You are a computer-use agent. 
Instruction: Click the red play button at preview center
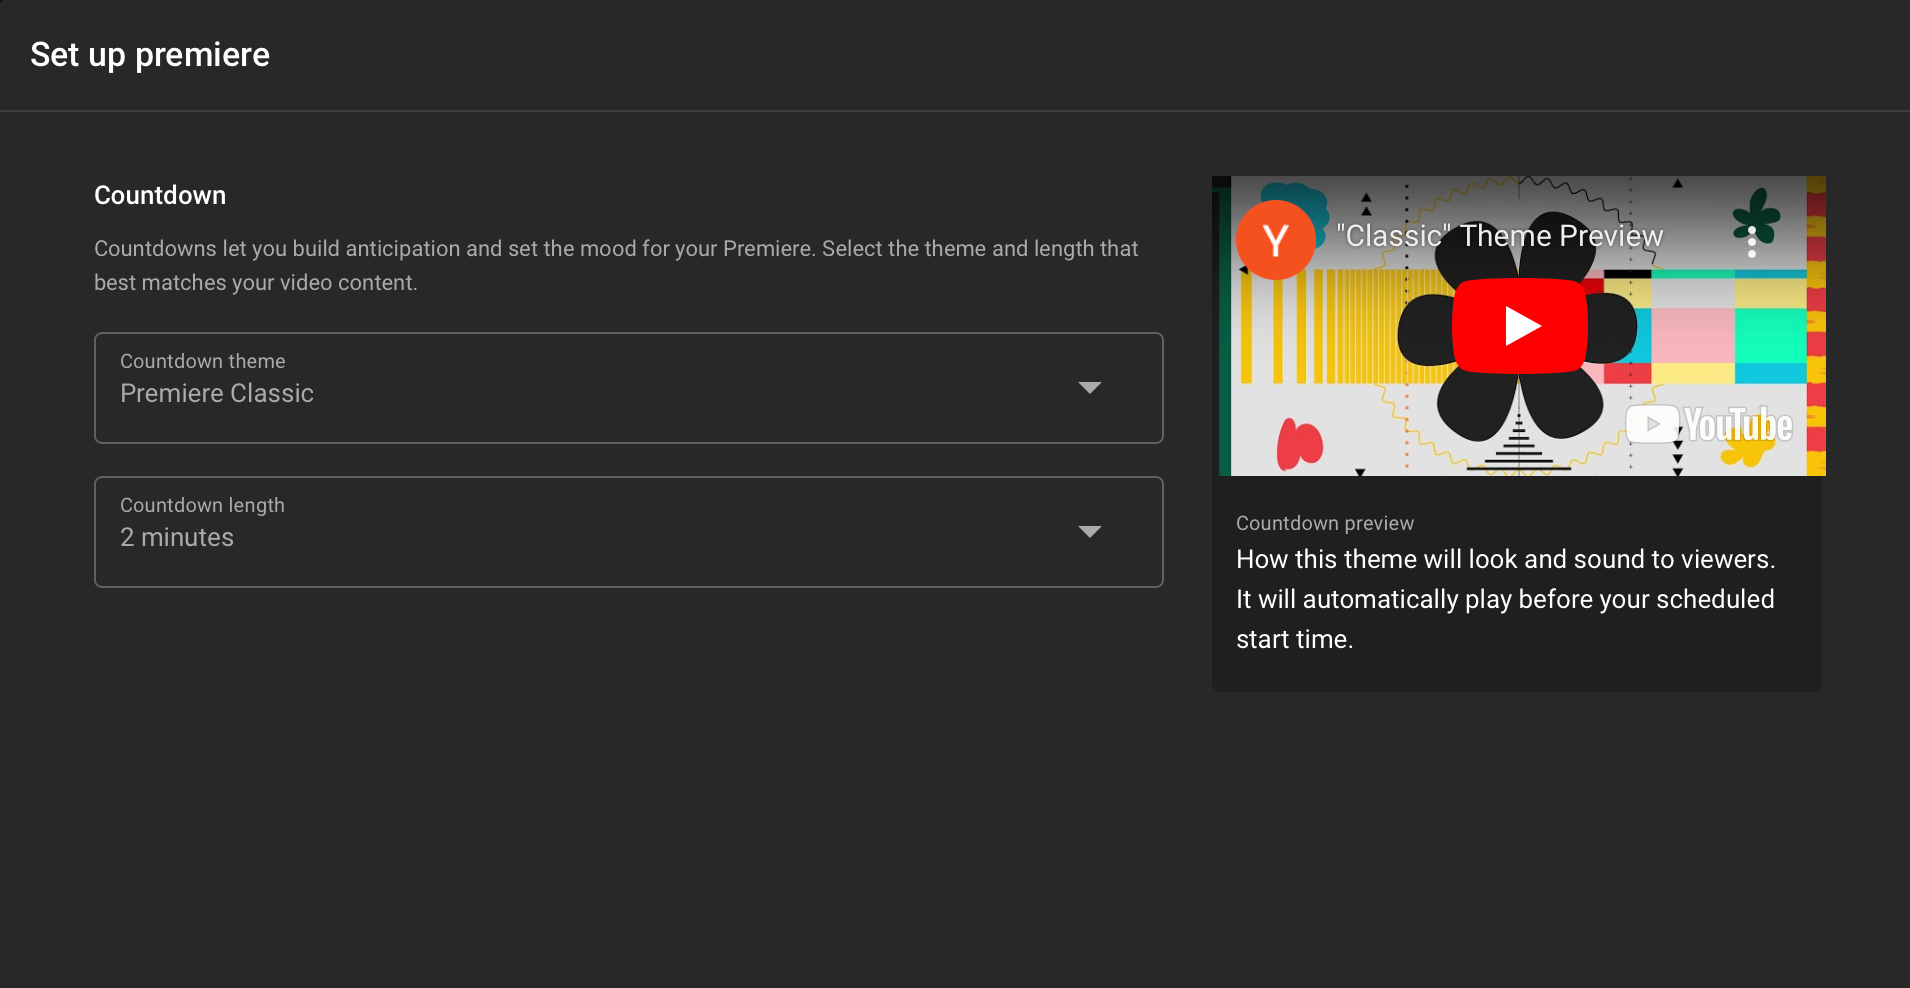1518,325
